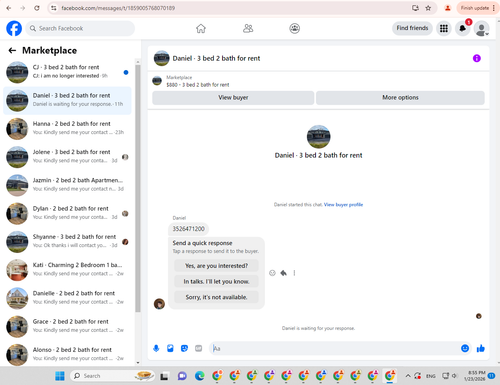500x385 pixels.
Task: Open Windows Start menu
Action: [x=60, y=376]
